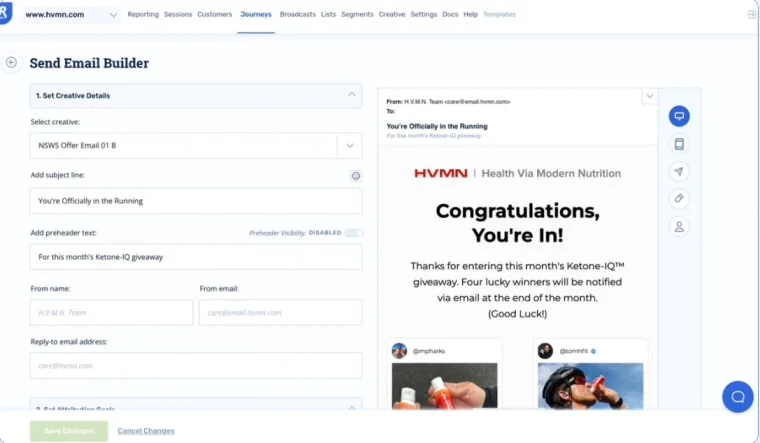Click the subject line input field
760x443 pixels.
tap(195, 201)
